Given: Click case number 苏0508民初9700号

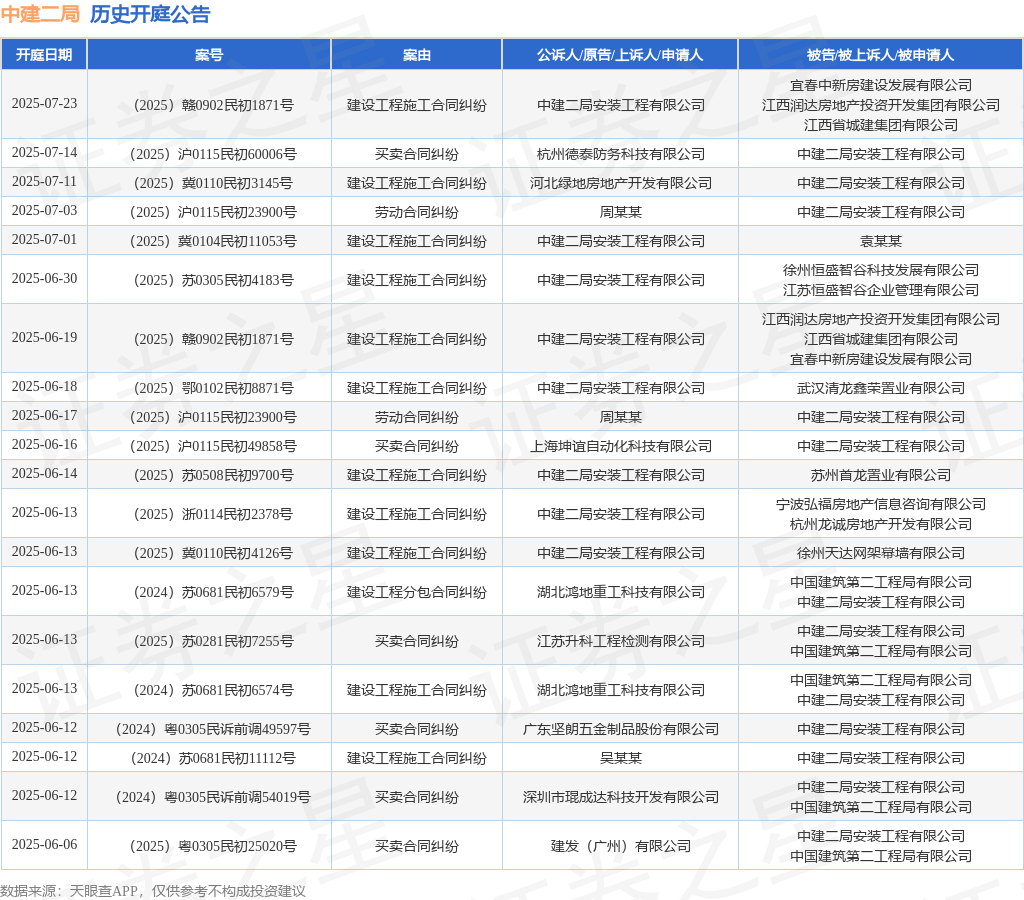Looking at the screenshot, I should tap(213, 475).
